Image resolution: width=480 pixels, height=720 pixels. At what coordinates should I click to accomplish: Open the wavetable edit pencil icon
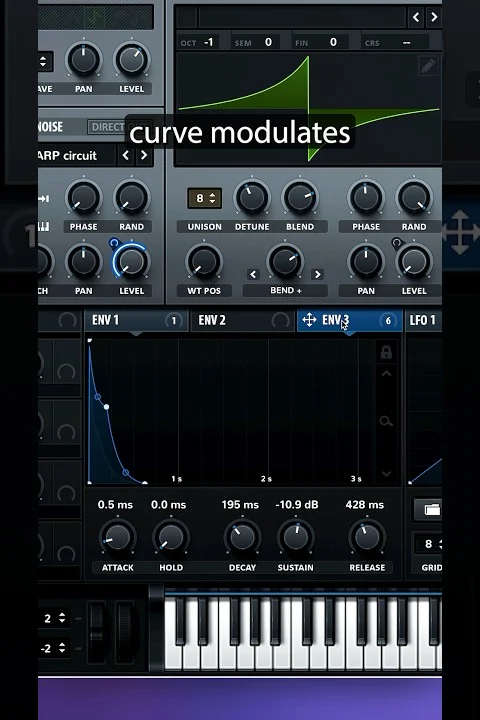coord(428,67)
